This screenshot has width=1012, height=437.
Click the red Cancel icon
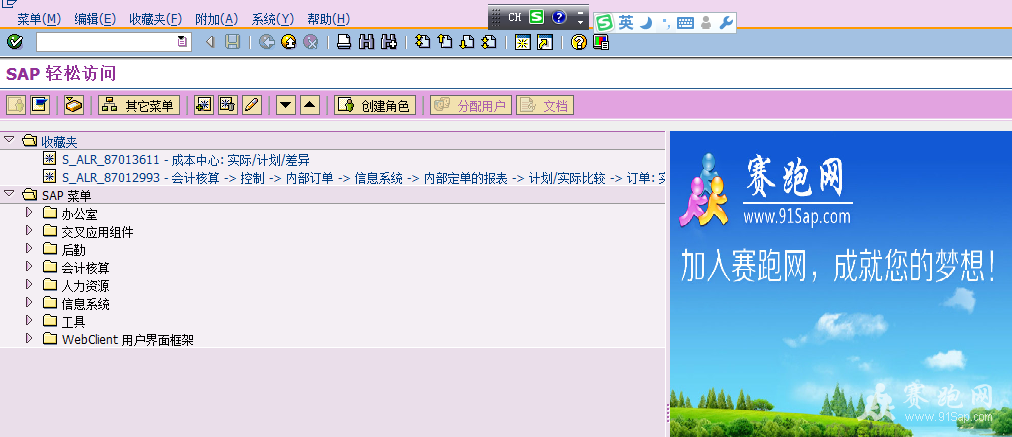(x=310, y=43)
